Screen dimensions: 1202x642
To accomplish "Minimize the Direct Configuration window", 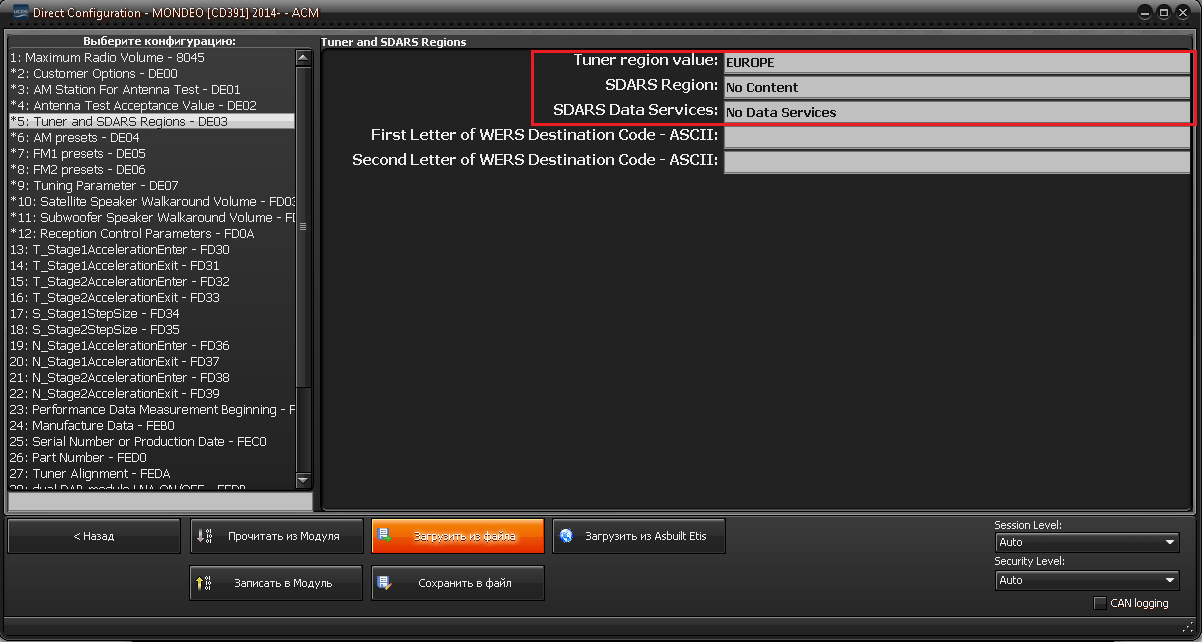I will 1146,13.
